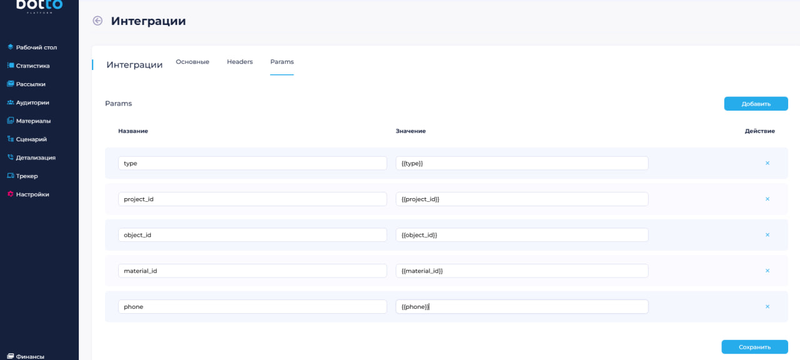The width and height of the screenshot is (800, 360).
Task: Click the Название column header
Action: 133,131
